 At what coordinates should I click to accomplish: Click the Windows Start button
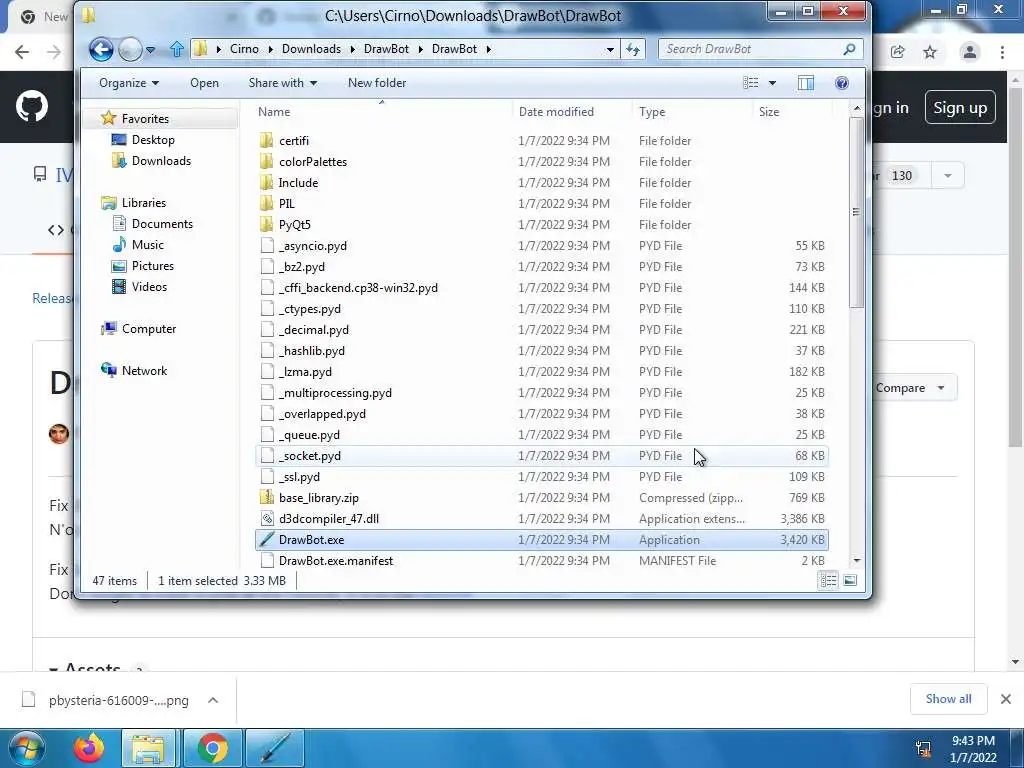pyautogui.click(x=27, y=748)
